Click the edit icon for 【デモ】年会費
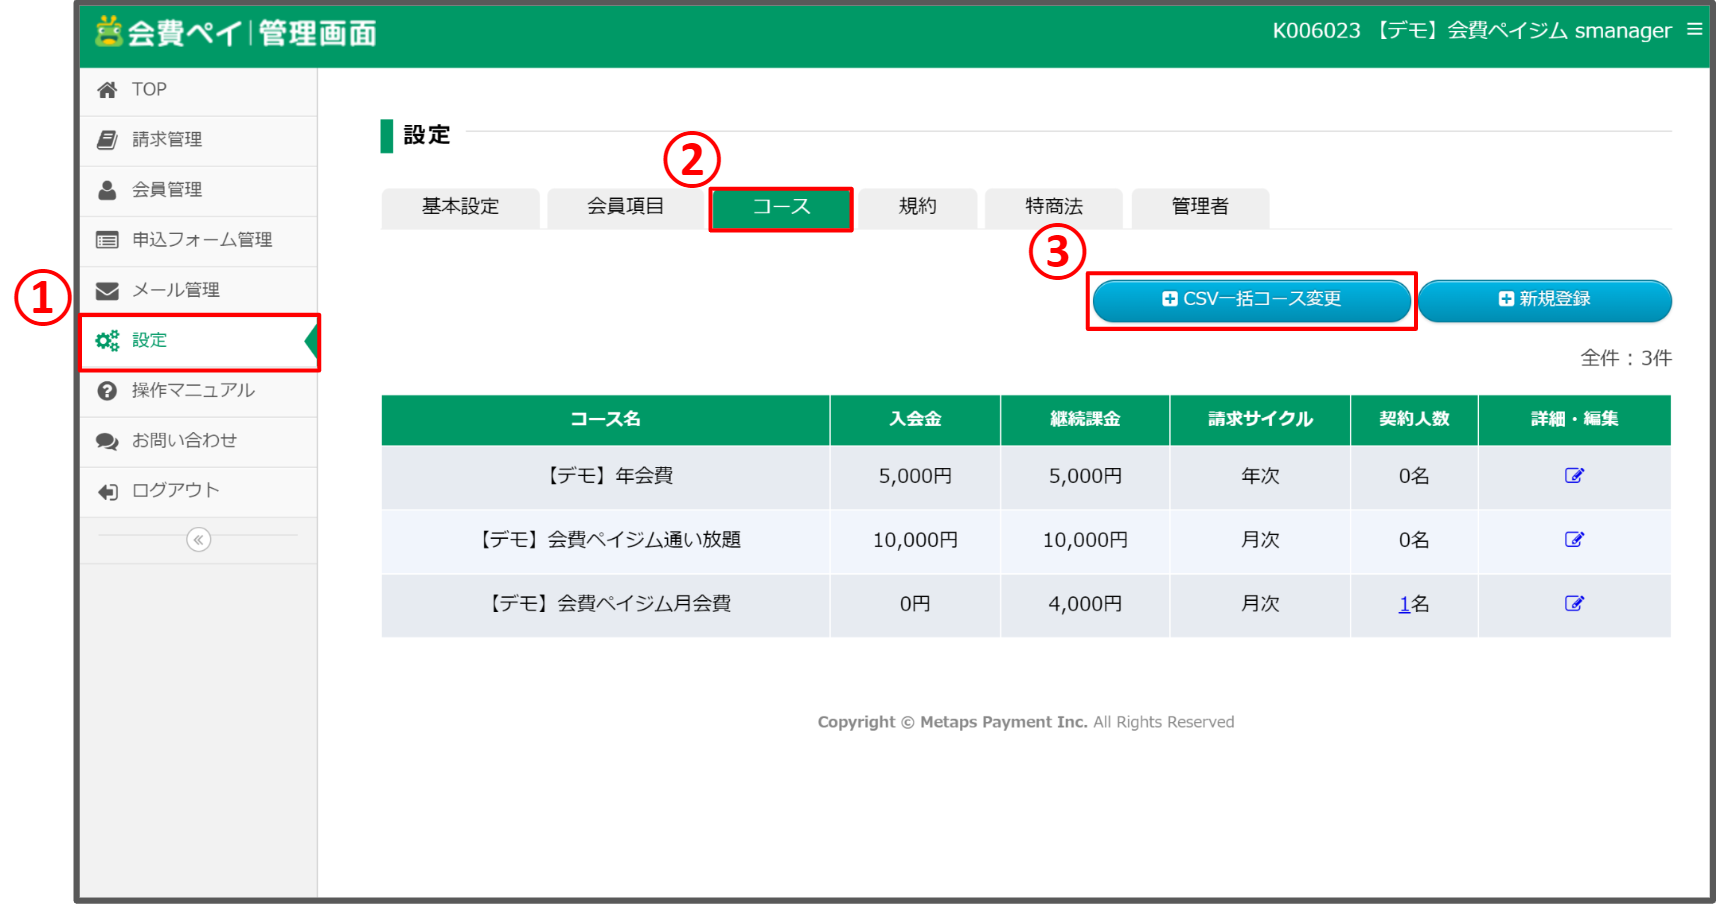1717x904 pixels. [x=1574, y=476]
